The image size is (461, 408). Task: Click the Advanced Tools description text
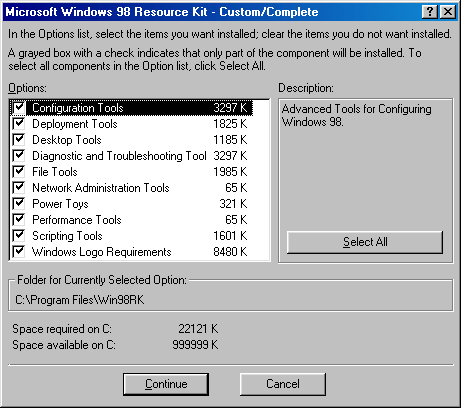[357, 115]
